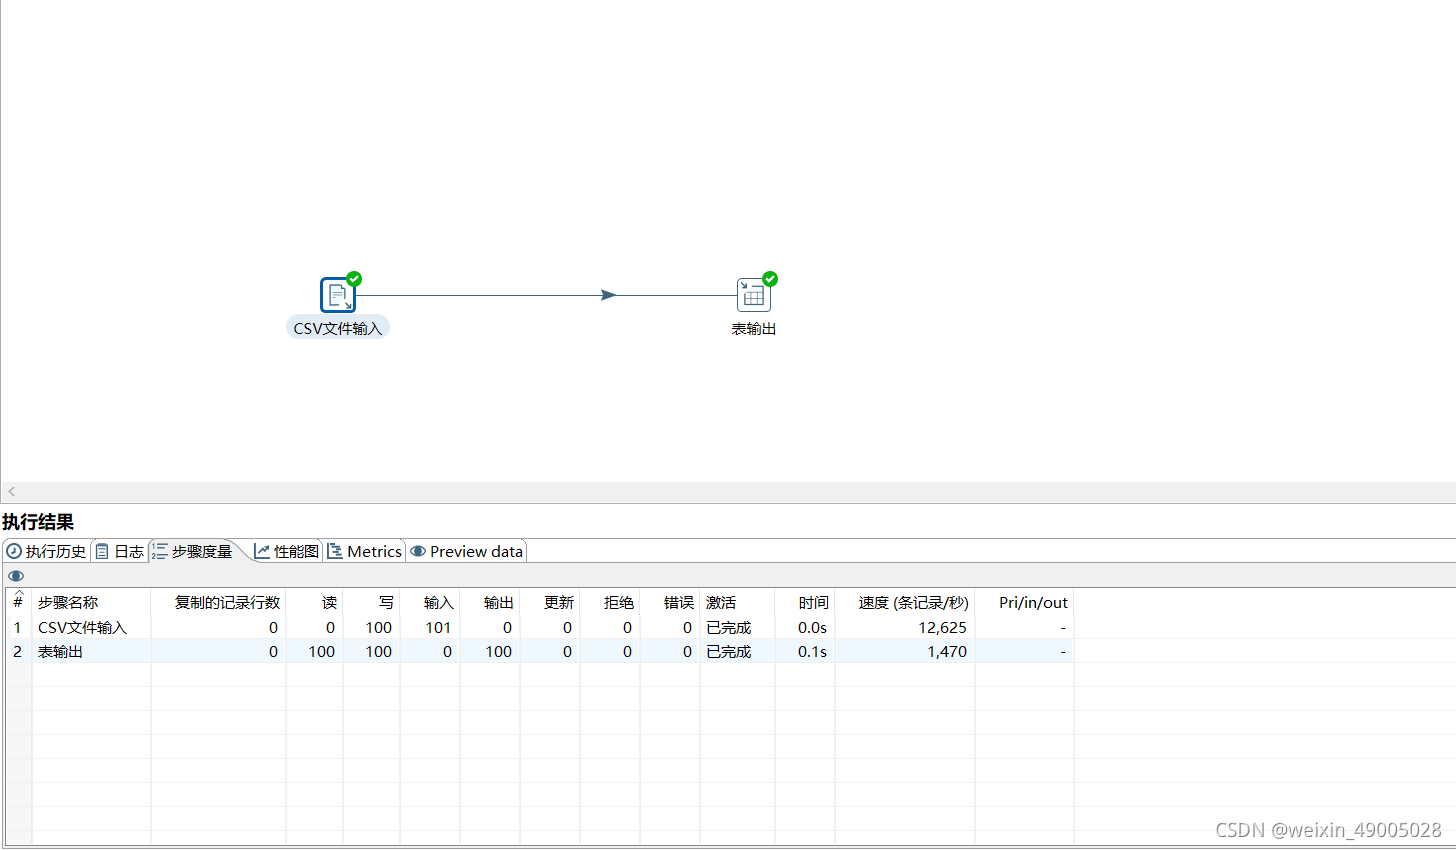Click the 执行结果 panel title
This screenshot has height=850, width=1456.
pos(38,522)
